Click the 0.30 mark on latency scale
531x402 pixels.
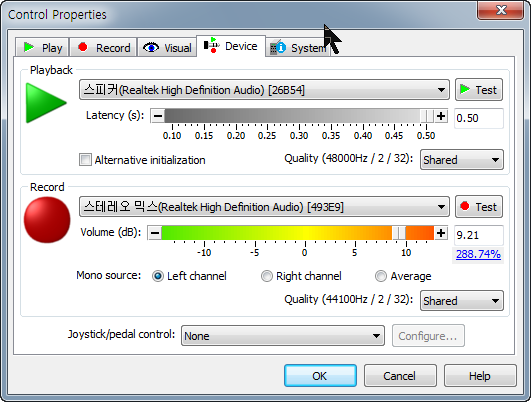299,136
